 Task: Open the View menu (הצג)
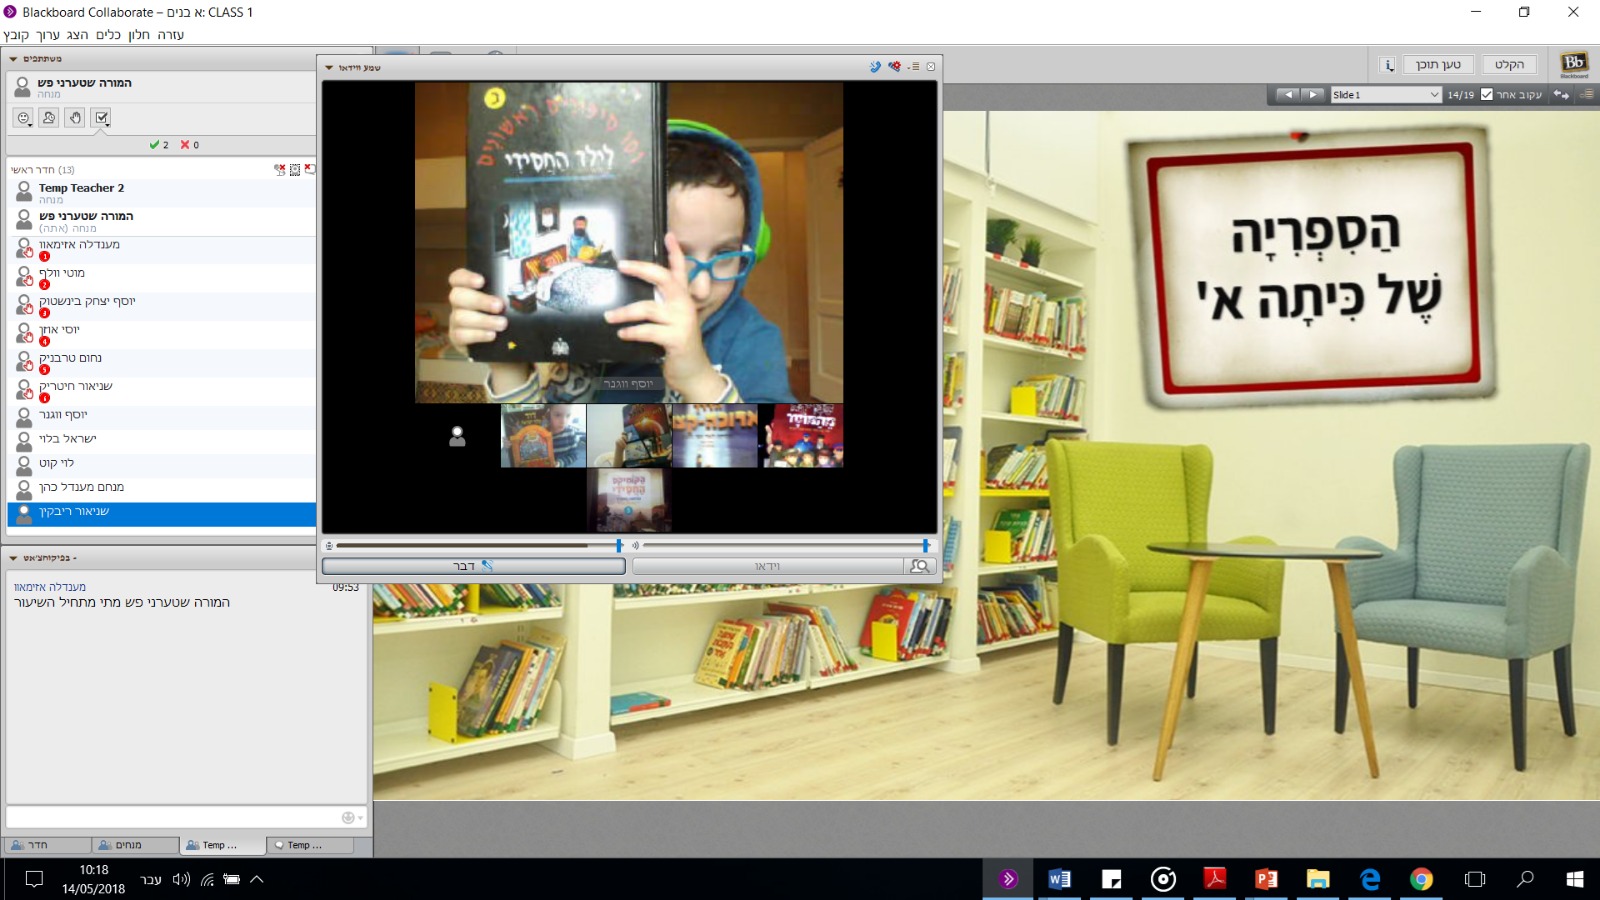(x=78, y=35)
